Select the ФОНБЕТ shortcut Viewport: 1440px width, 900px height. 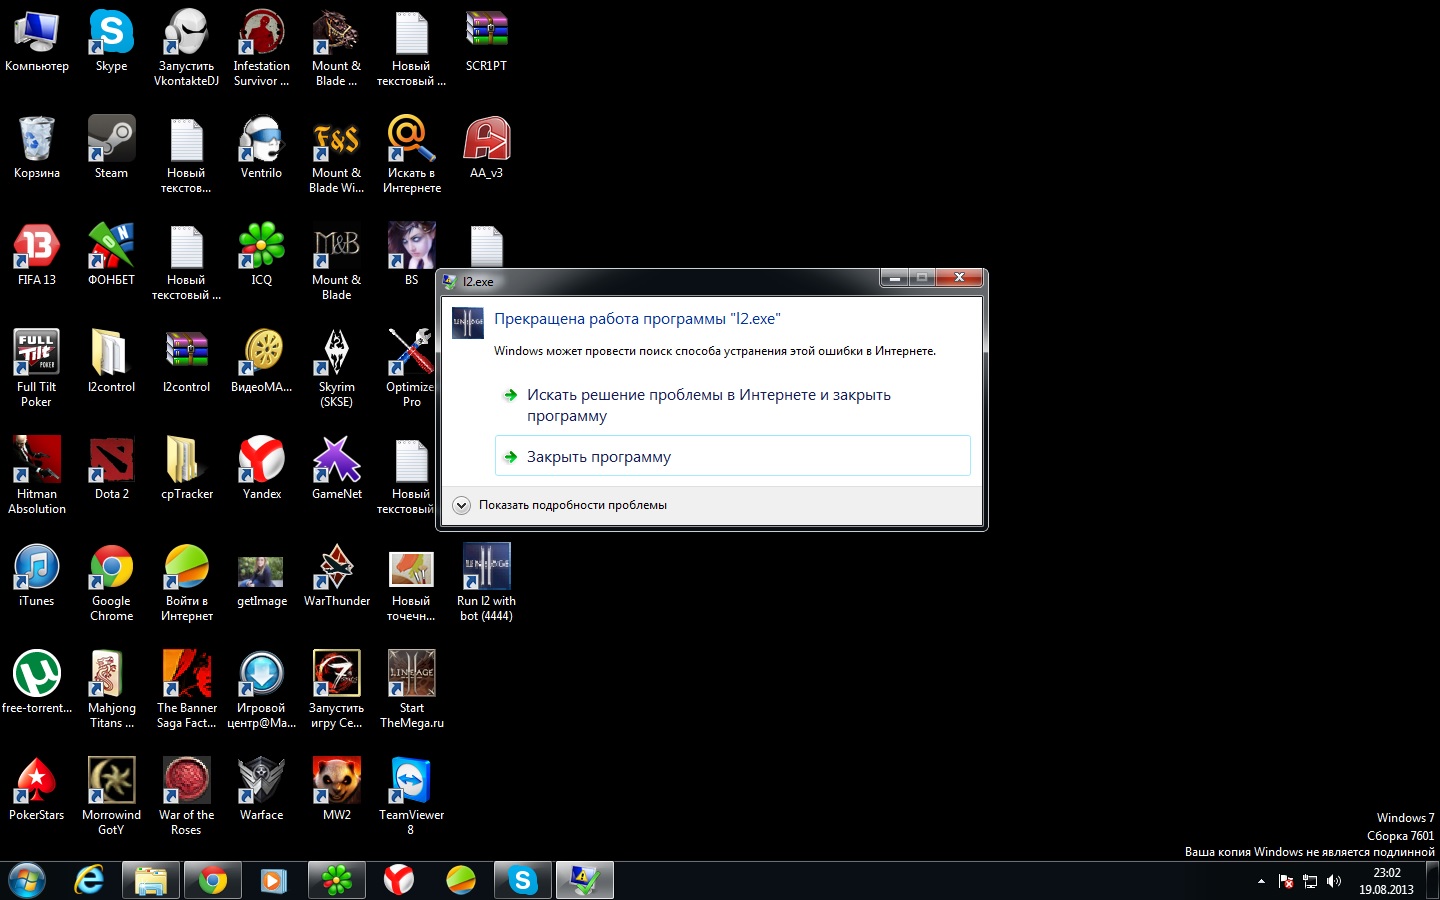coord(111,256)
